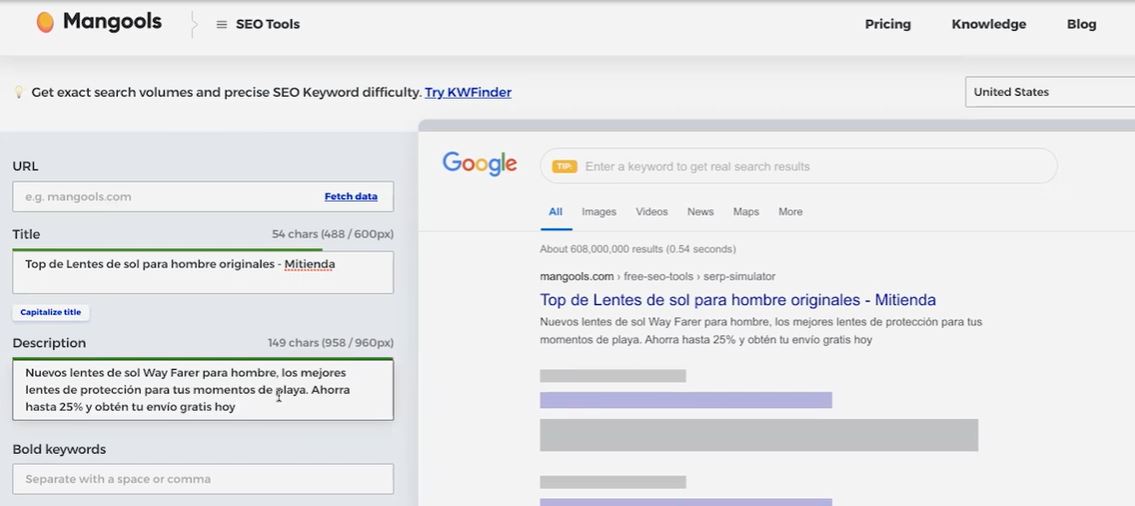Select the News tab
The image size is (1135, 506).
(700, 212)
